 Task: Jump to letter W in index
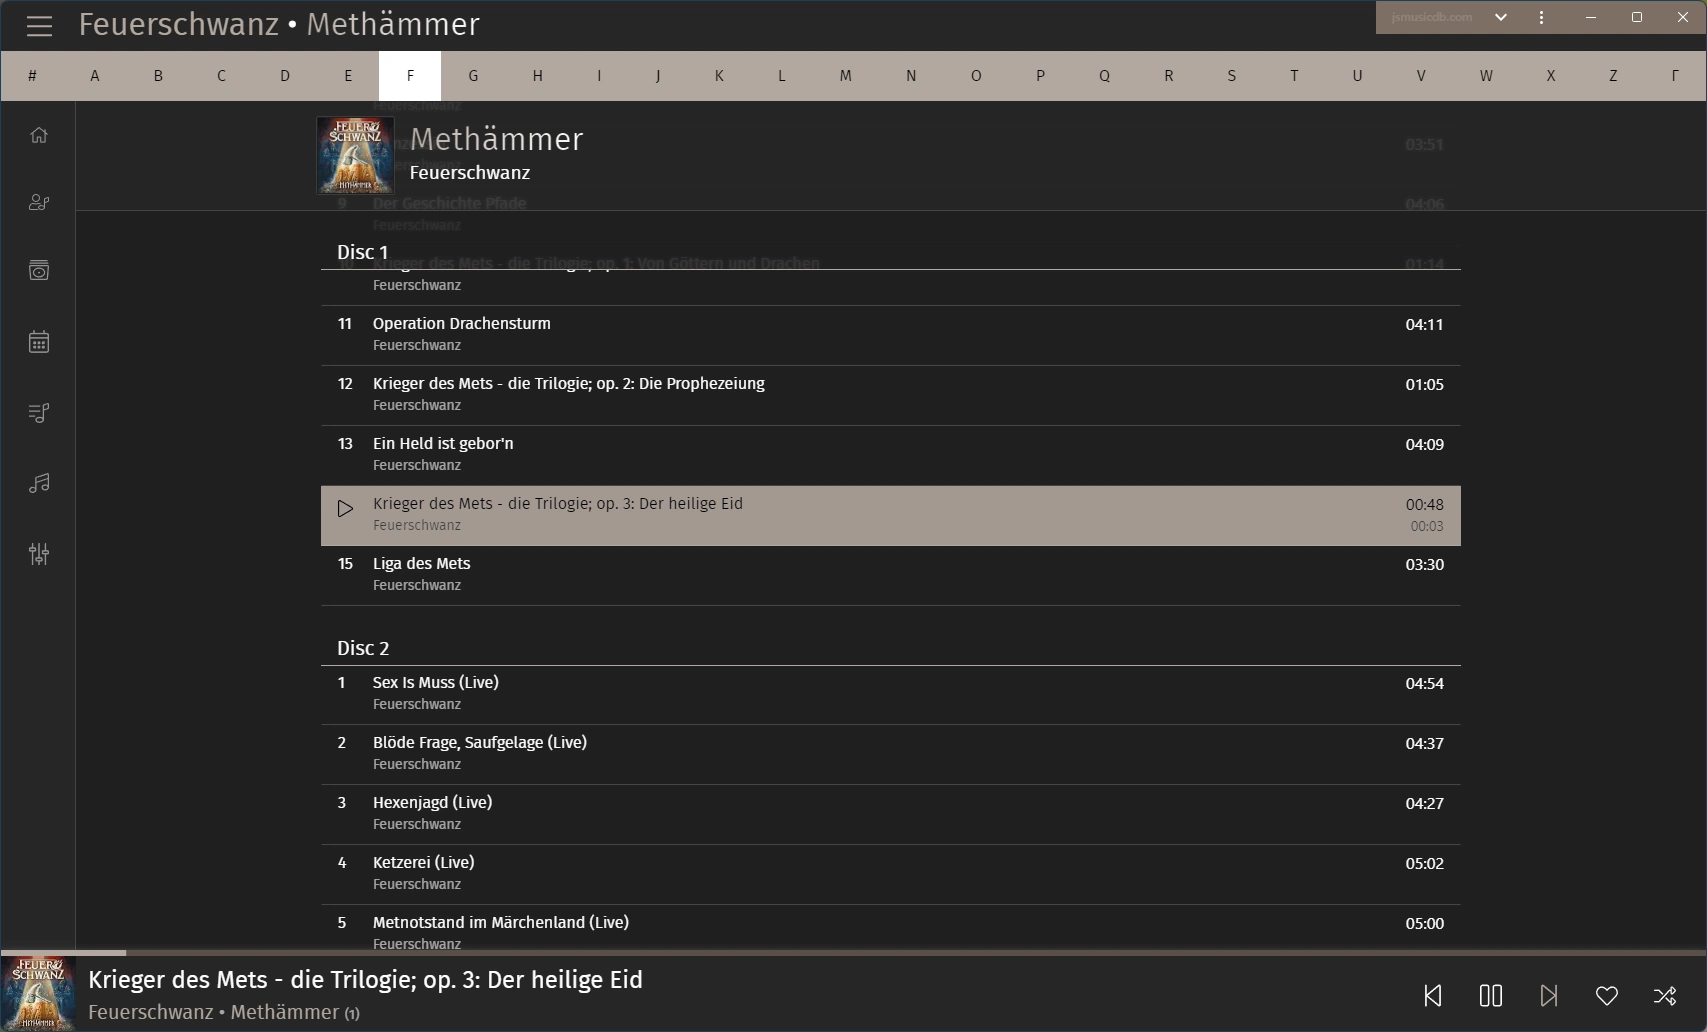click(1486, 76)
